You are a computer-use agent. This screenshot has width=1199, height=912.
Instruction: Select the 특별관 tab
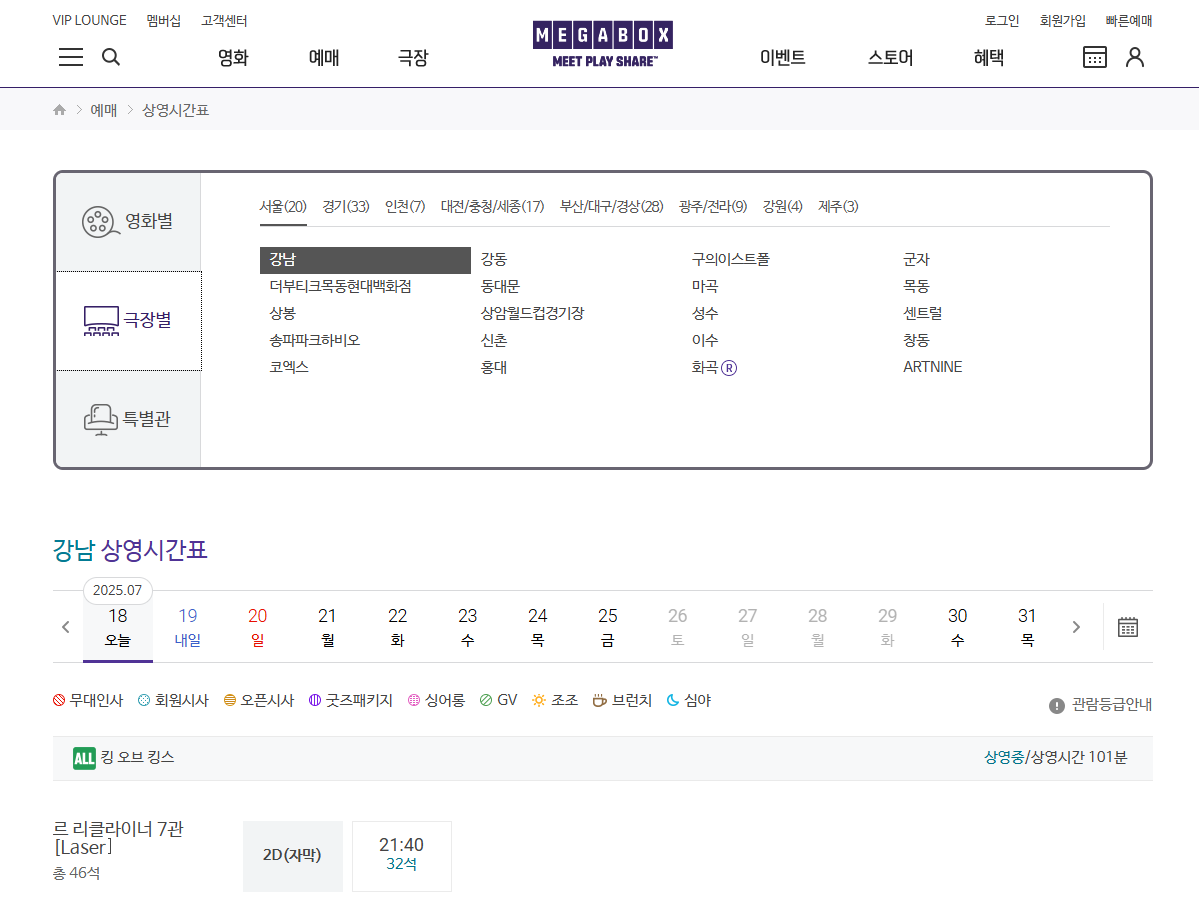click(128, 419)
